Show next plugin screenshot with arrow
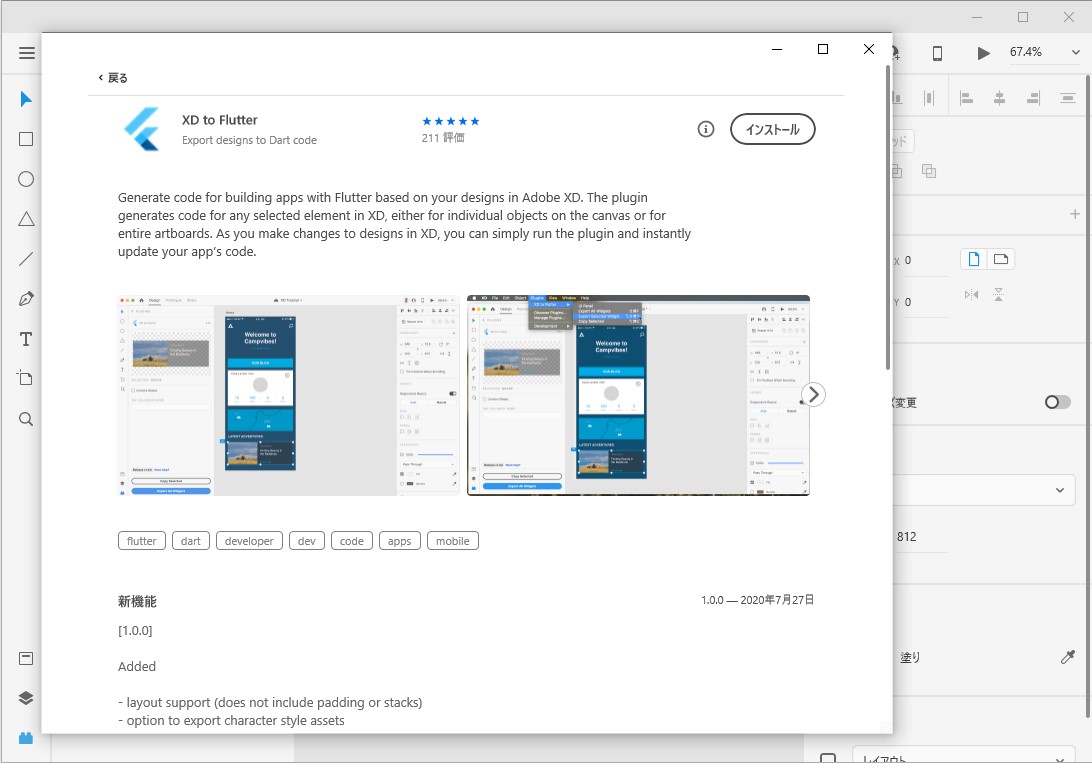The height and width of the screenshot is (763, 1092). tap(813, 394)
